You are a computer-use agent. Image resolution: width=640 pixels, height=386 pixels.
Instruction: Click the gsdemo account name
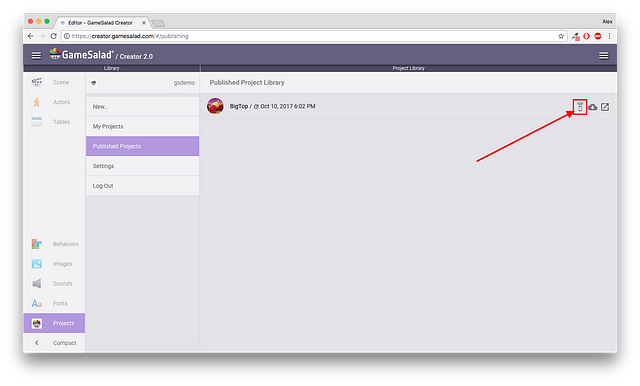(184, 83)
